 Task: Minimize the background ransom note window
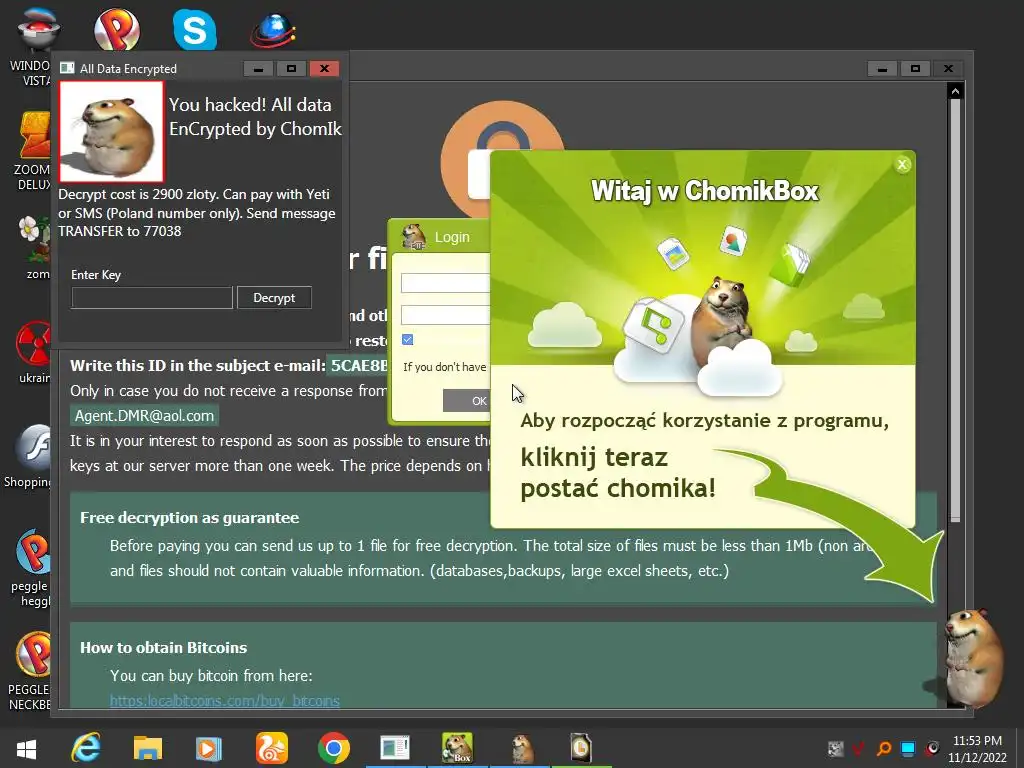pos(882,69)
